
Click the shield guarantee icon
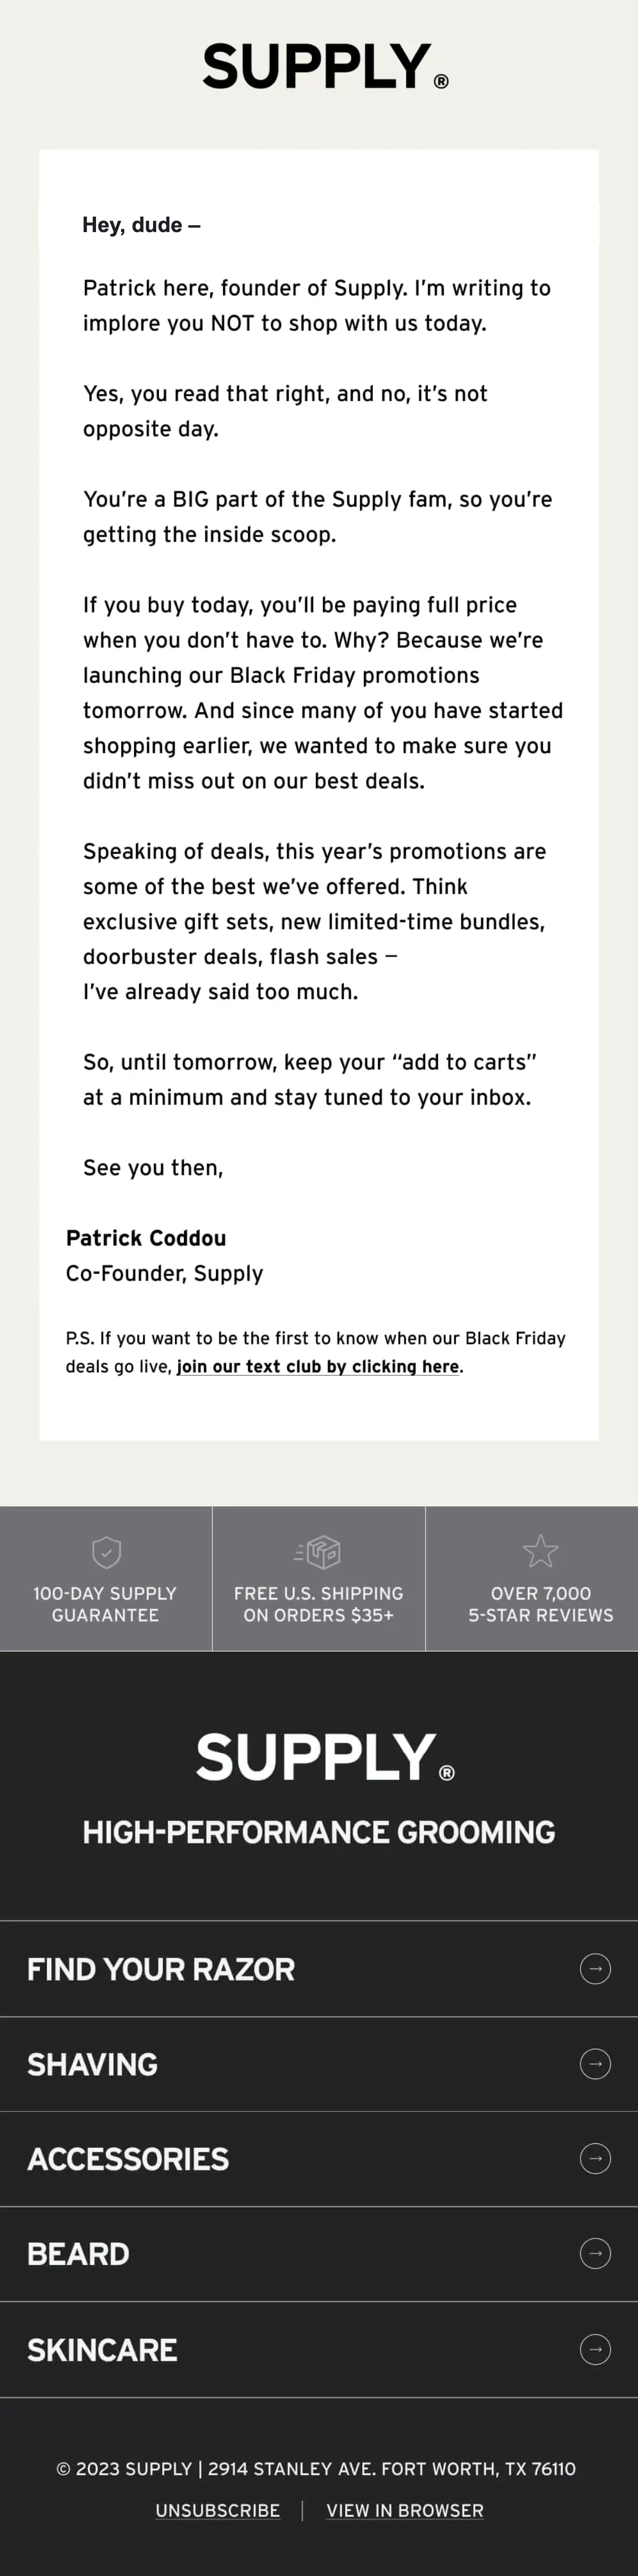(x=106, y=1552)
